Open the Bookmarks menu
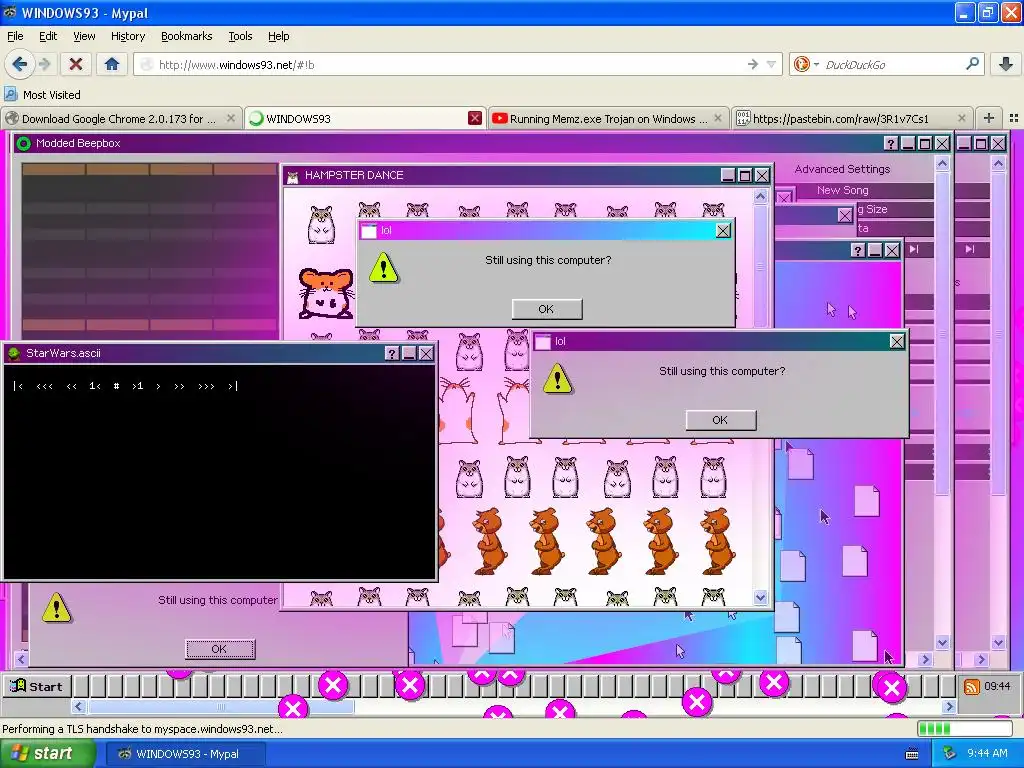The height and width of the screenshot is (768, 1024). (186, 36)
